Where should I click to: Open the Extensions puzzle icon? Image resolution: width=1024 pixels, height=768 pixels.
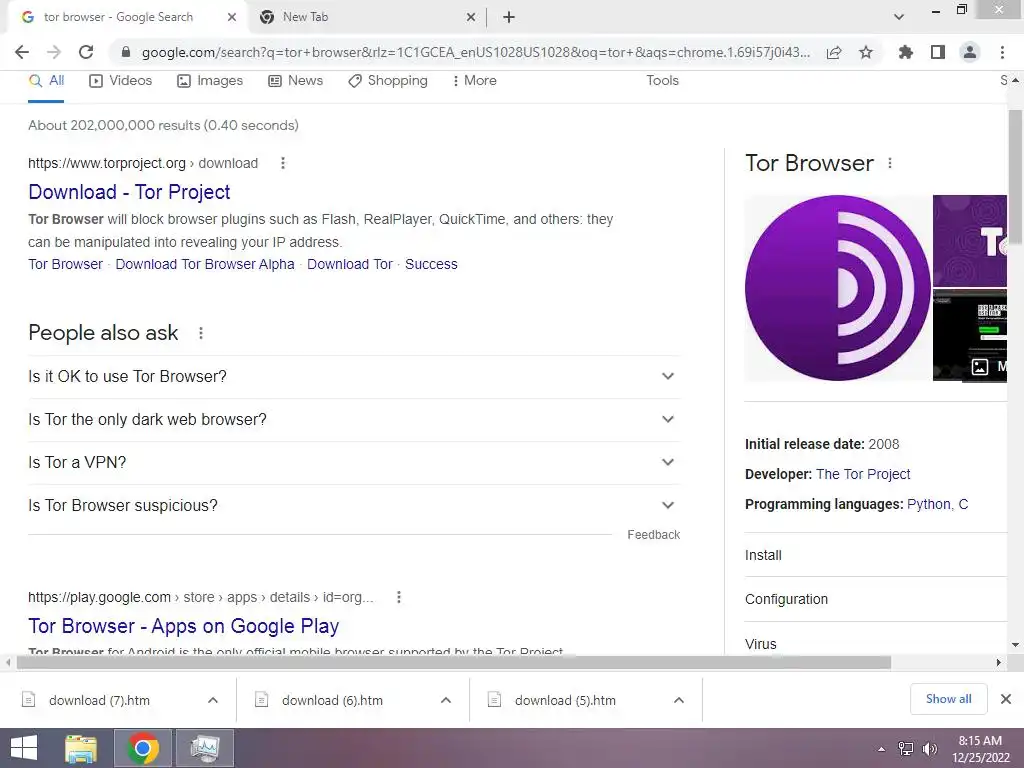pyautogui.click(x=906, y=52)
